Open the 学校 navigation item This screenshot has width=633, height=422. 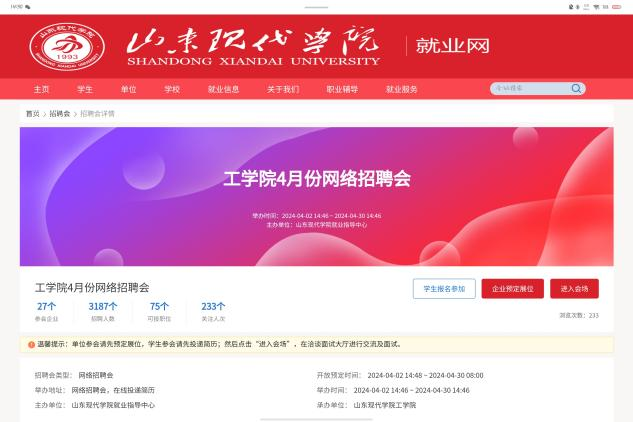[172, 89]
